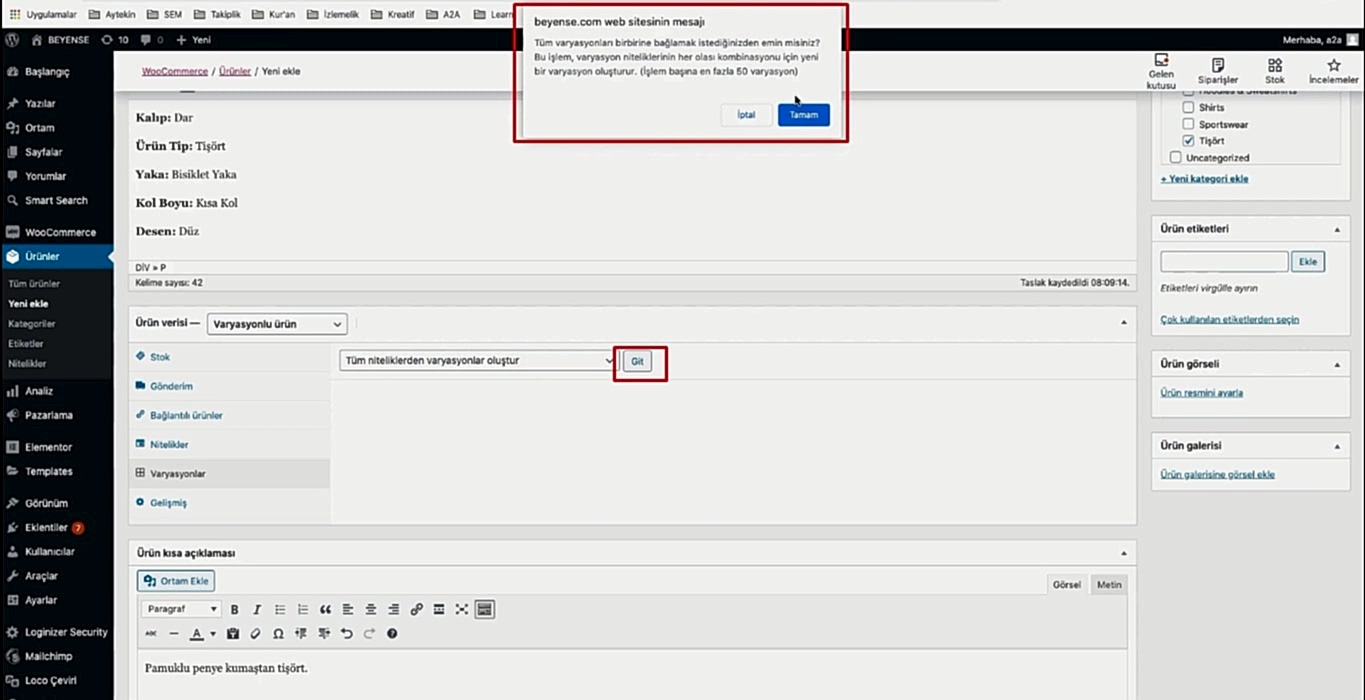Insert the Read More tag
1365x700 pixels.
coord(439,609)
